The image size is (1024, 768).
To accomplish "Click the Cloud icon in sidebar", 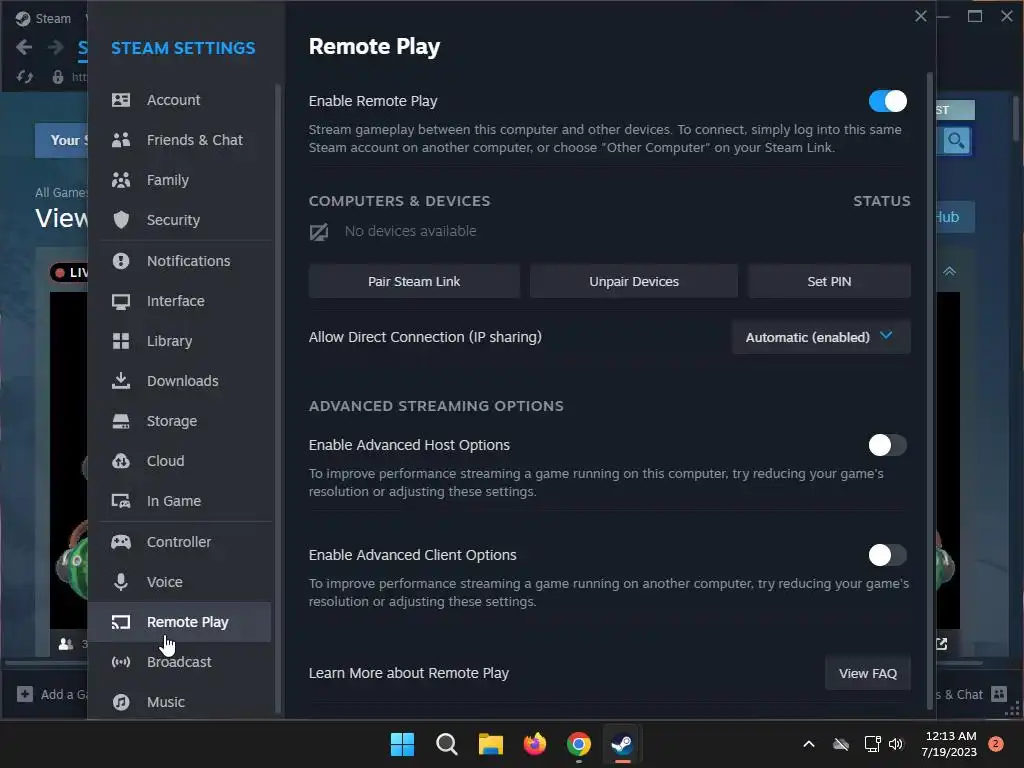I will click(121, 461).
